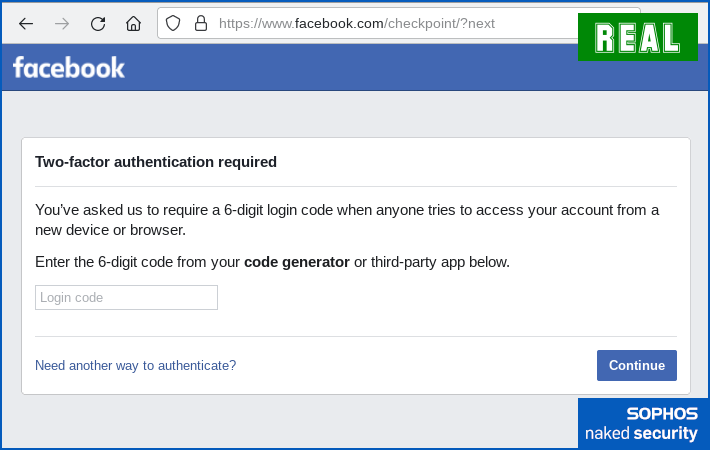Click the empty blue Facebook header bar
This screenshot has height=450, width=710.
(x=350, y=68)
